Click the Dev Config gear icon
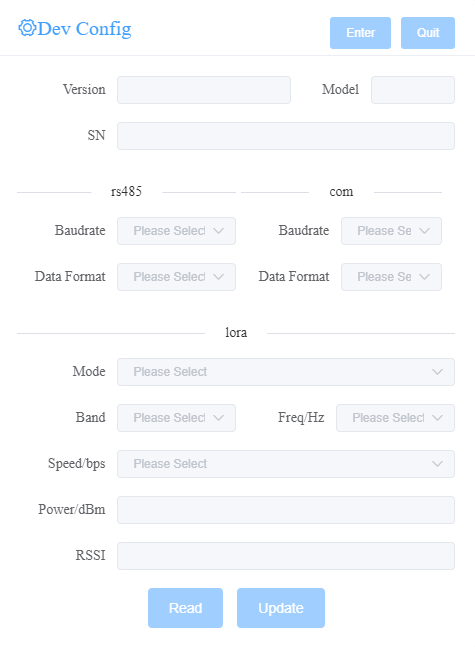 tap(27, 28)
